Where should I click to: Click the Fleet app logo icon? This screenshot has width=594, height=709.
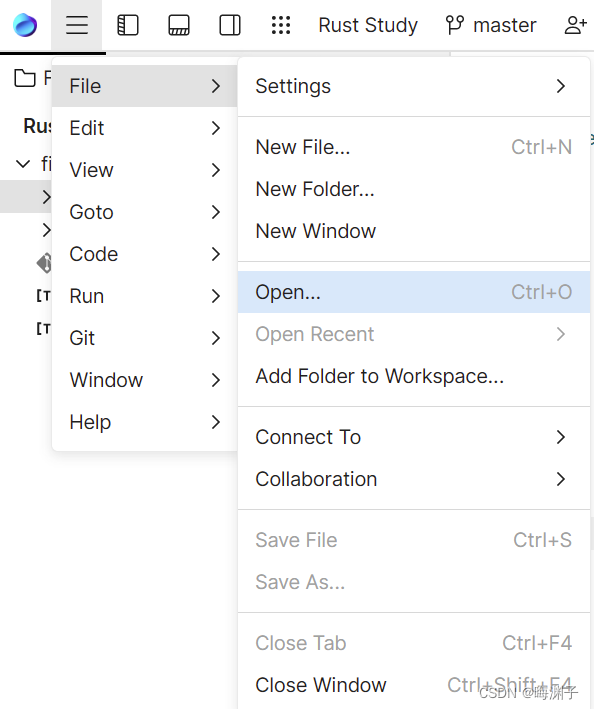tap(25, 25)
